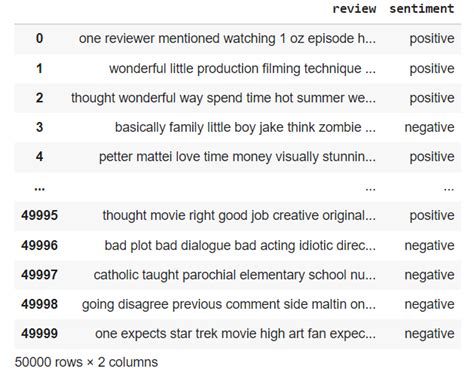Click row index 49999
Screen dimensions: 474x378
(39, 333)
